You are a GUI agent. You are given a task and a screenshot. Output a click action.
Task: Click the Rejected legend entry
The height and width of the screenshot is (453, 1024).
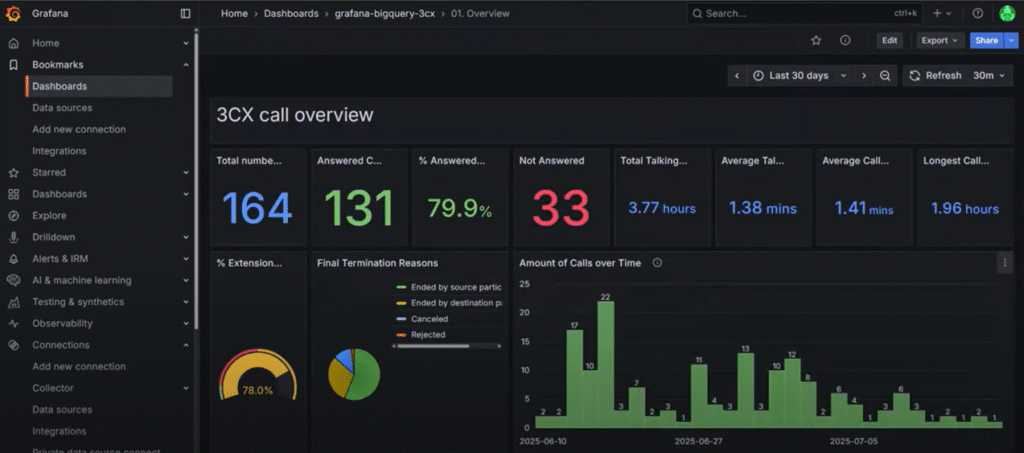tap(428, 335)
